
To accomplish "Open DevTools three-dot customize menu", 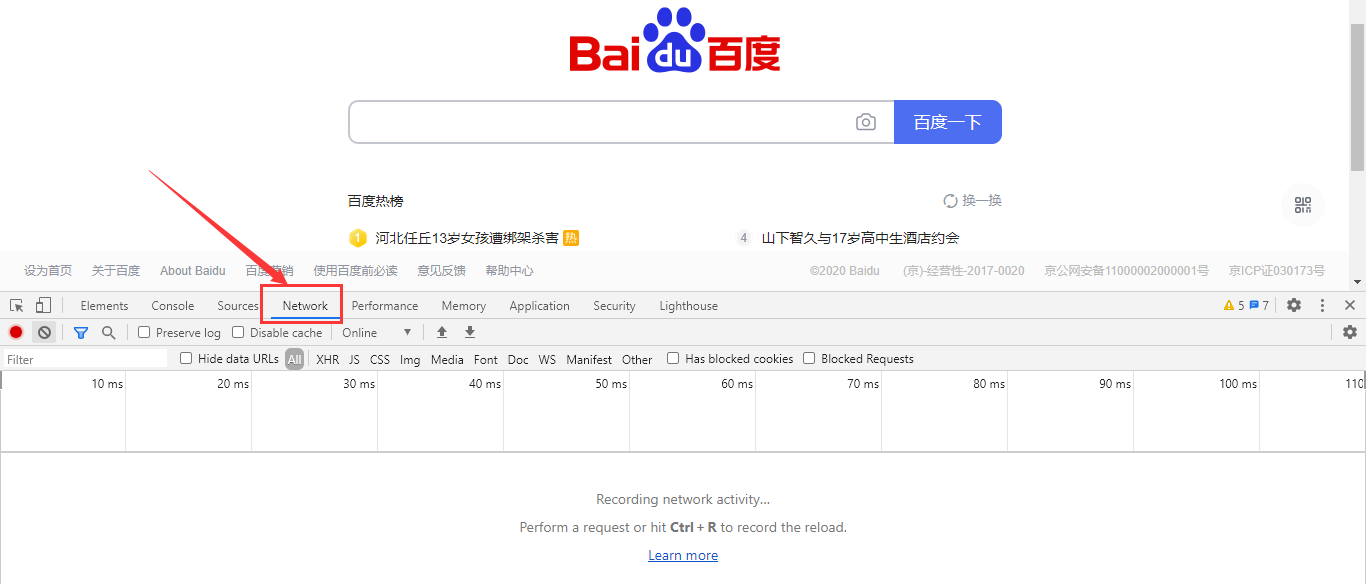I will click(x=1322, y=305).
